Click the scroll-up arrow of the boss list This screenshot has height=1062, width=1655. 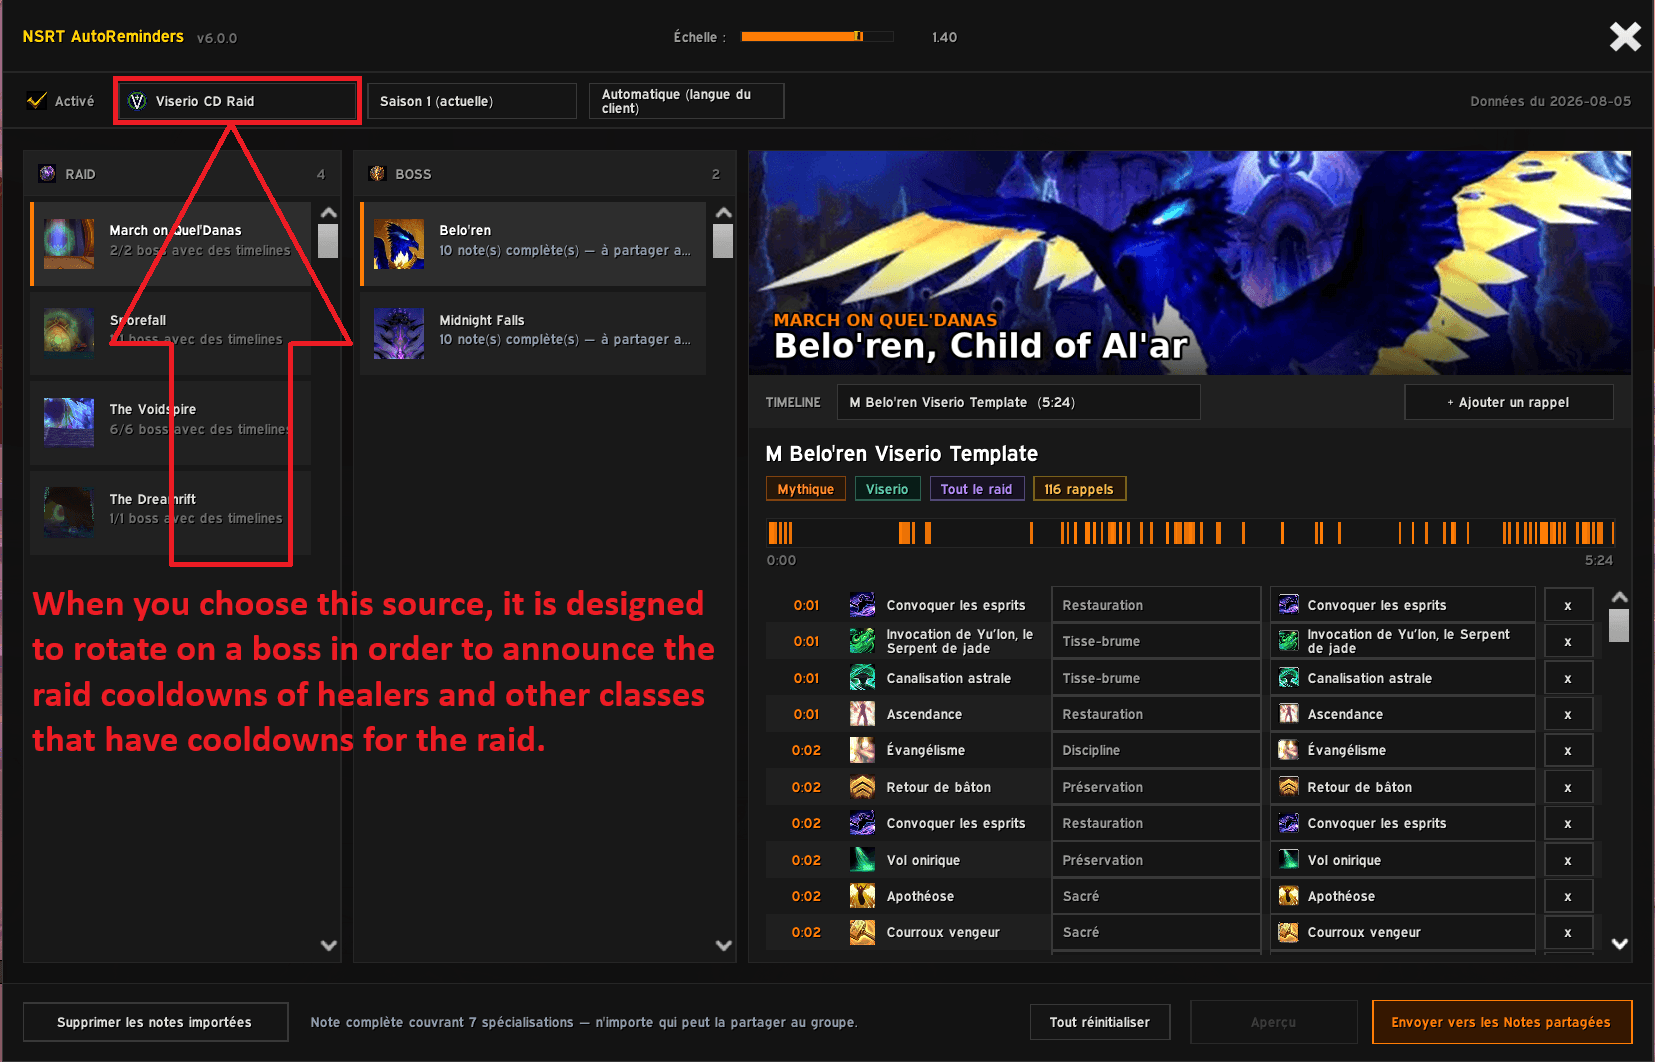[724, 213]
